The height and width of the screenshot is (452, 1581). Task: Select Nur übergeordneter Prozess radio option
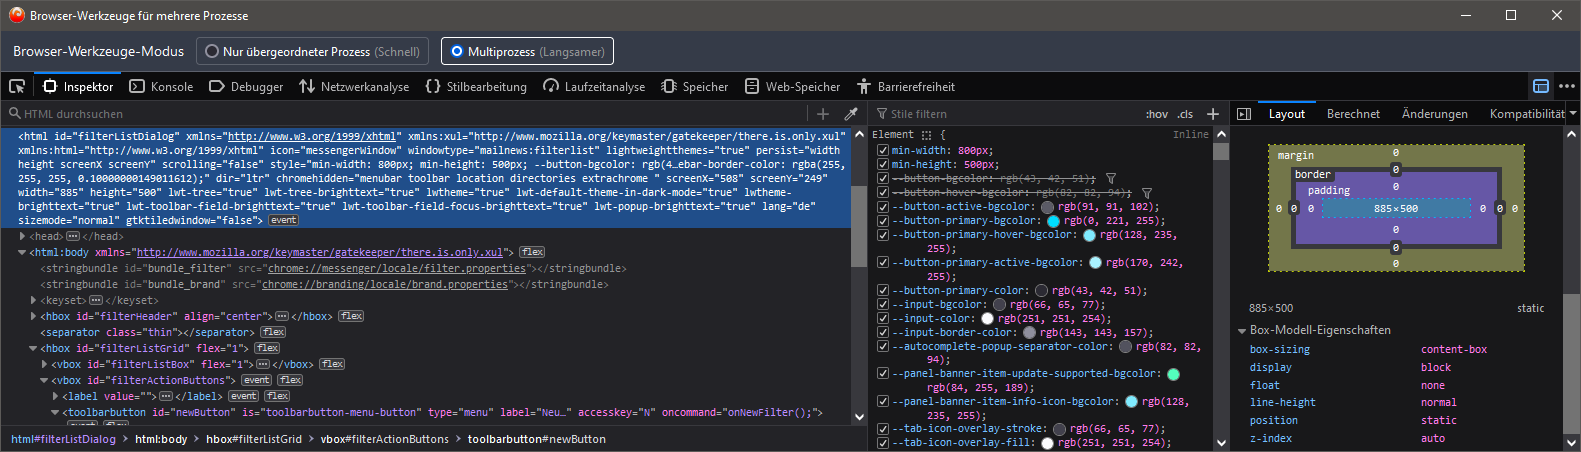(313, 51)
